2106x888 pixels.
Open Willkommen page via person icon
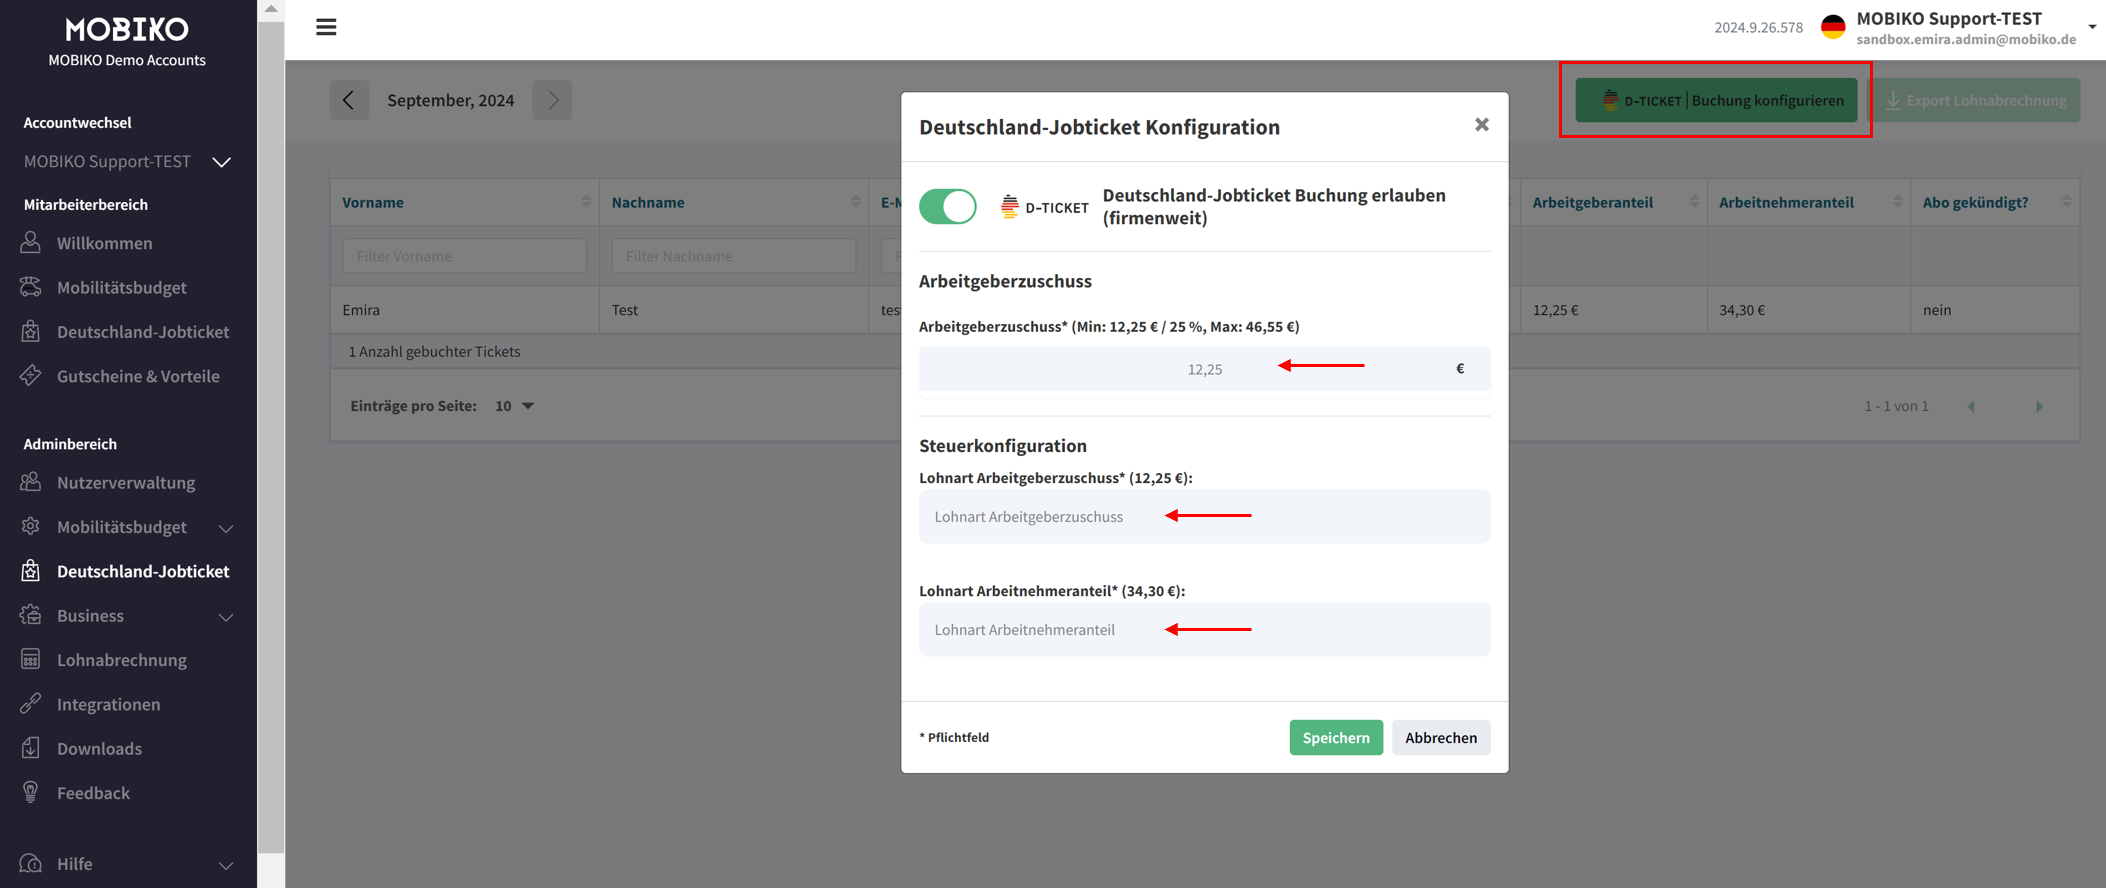[31, 243]
